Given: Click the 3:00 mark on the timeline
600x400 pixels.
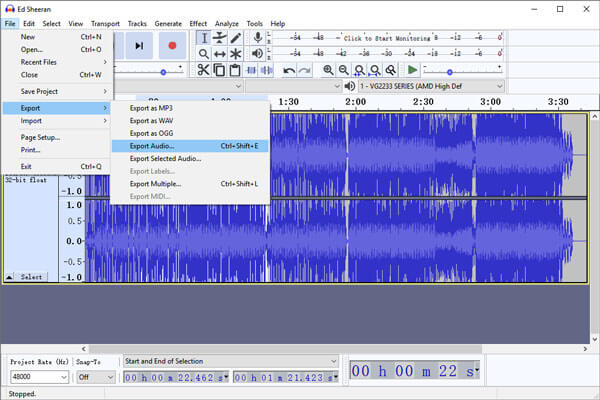Looking at the screenshot, I should point(491,102).
